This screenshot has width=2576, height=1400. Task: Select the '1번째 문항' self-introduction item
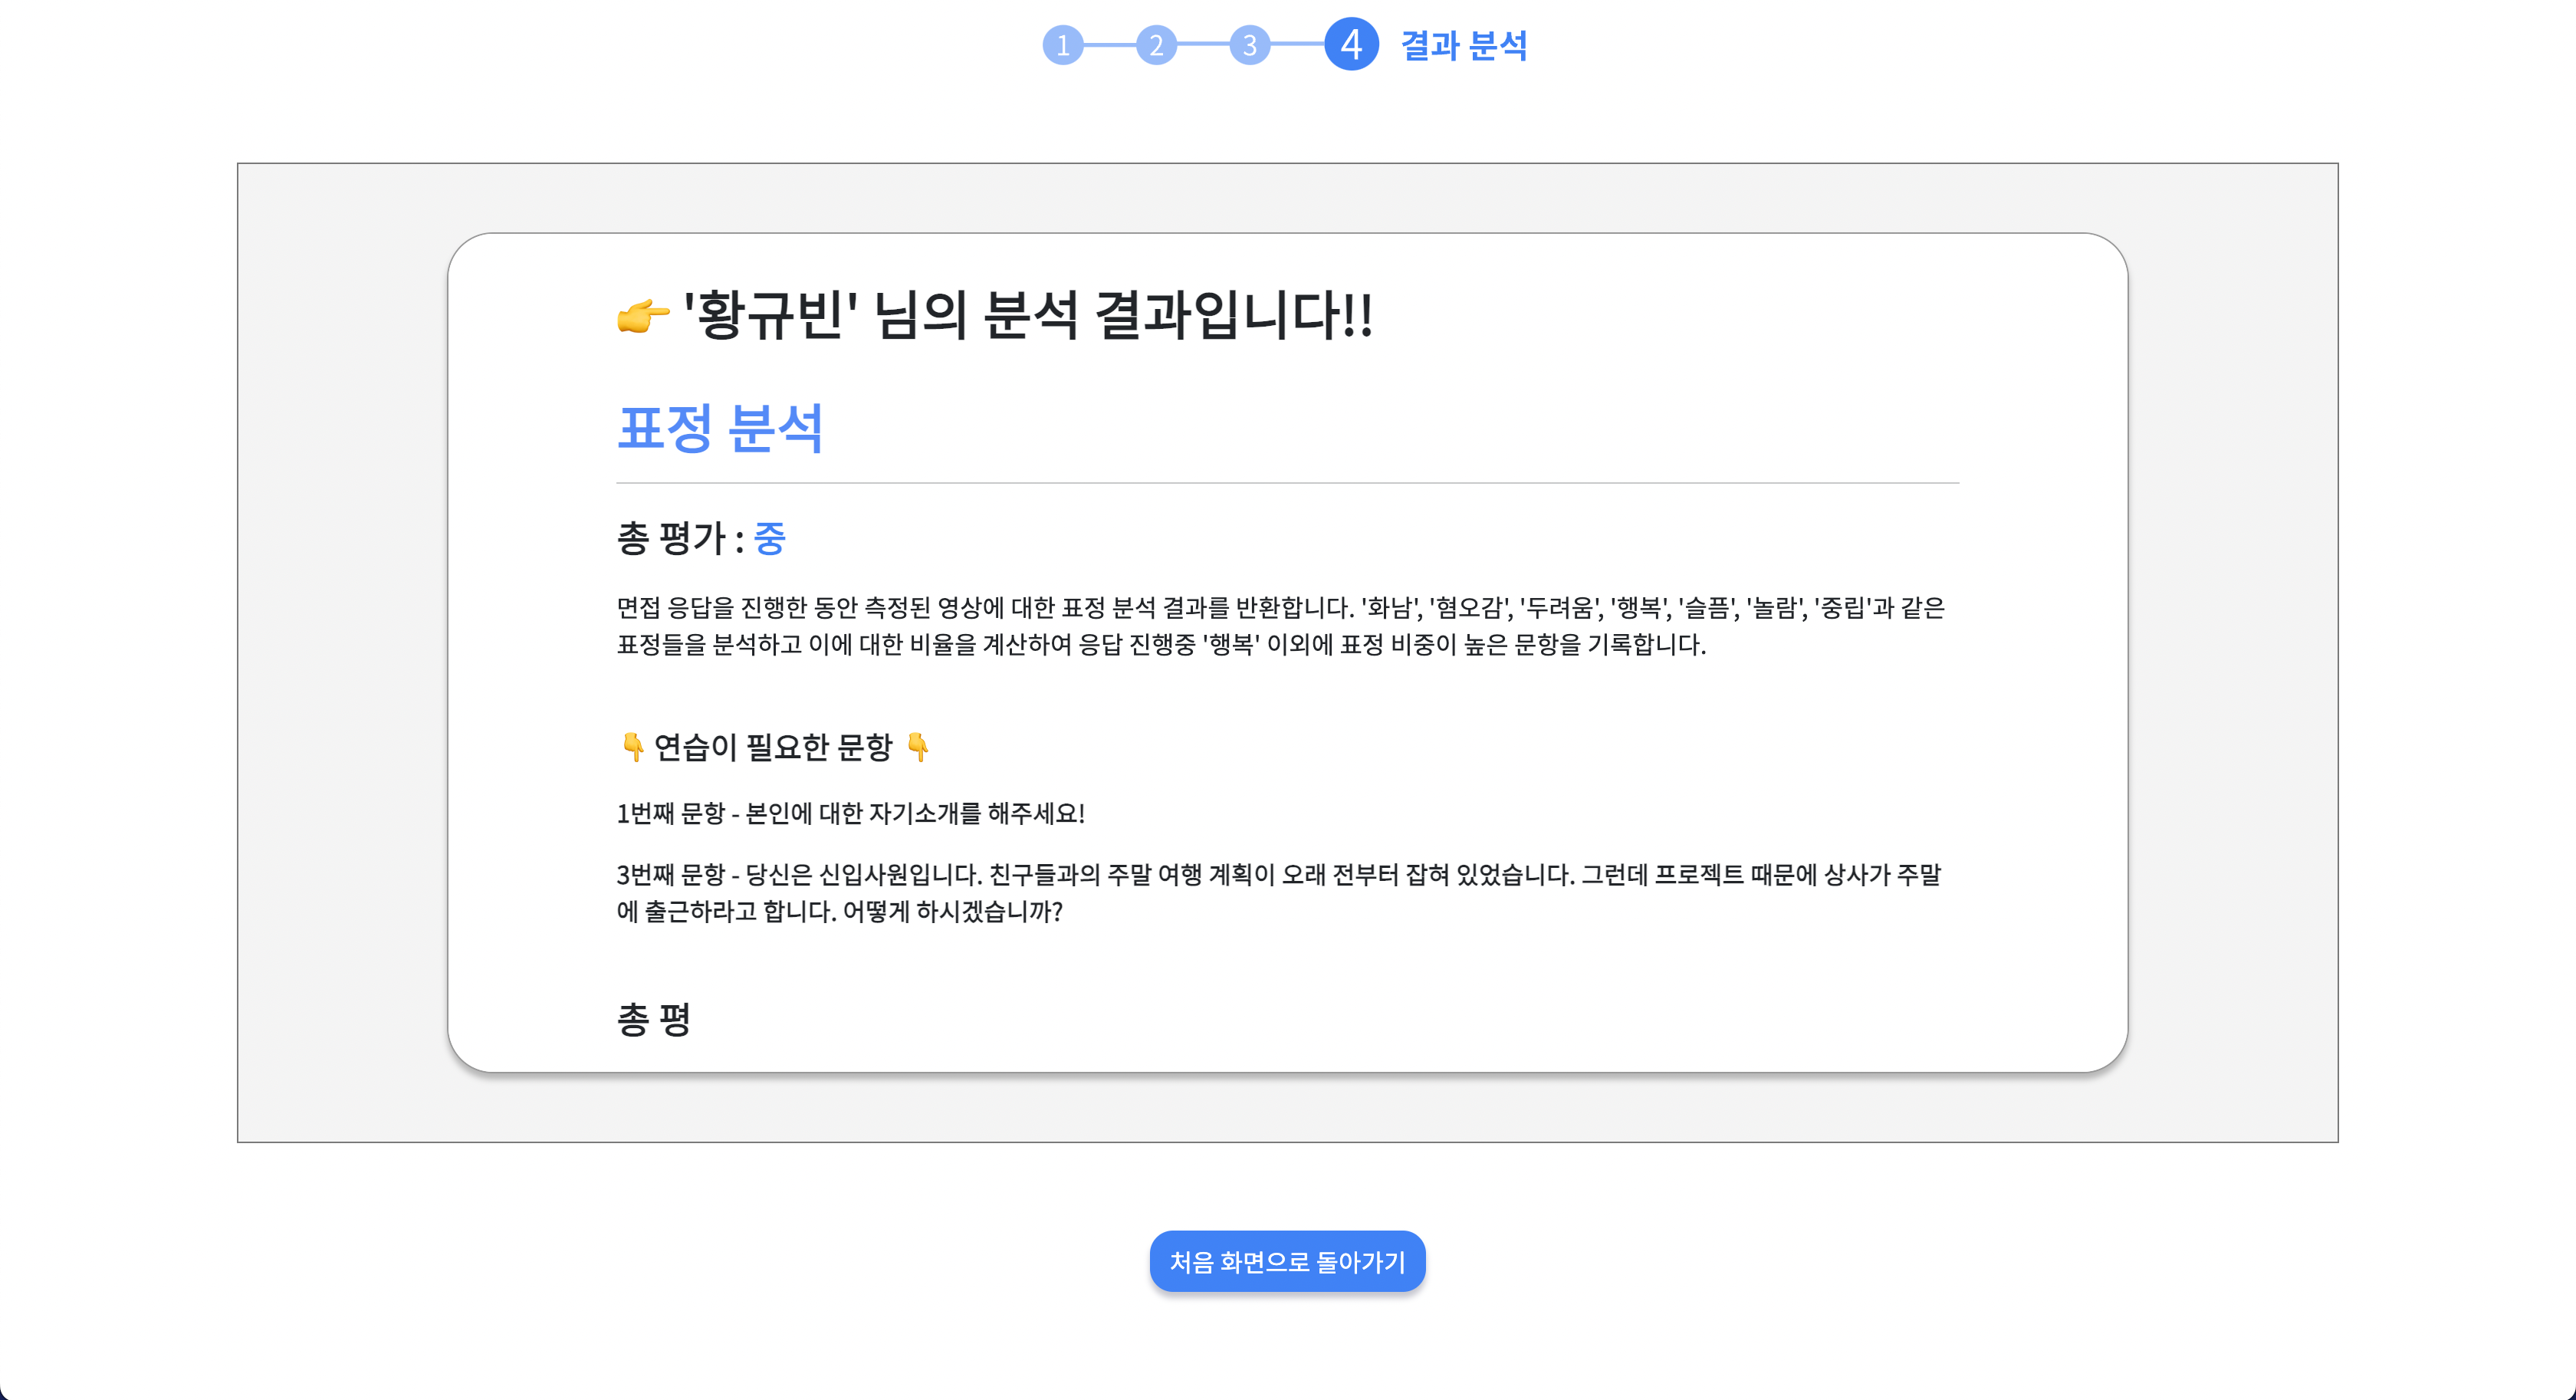850,813
